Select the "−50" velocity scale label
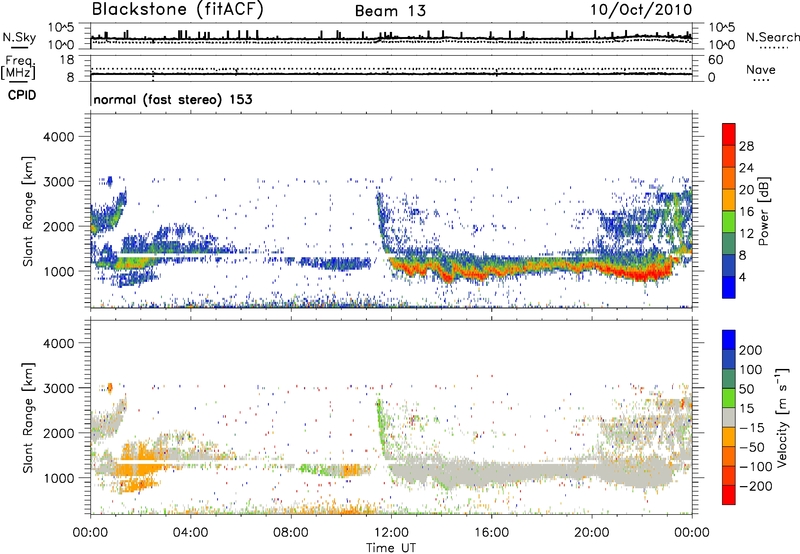This screenshot has height=554, width=800. tap(750, 447)
